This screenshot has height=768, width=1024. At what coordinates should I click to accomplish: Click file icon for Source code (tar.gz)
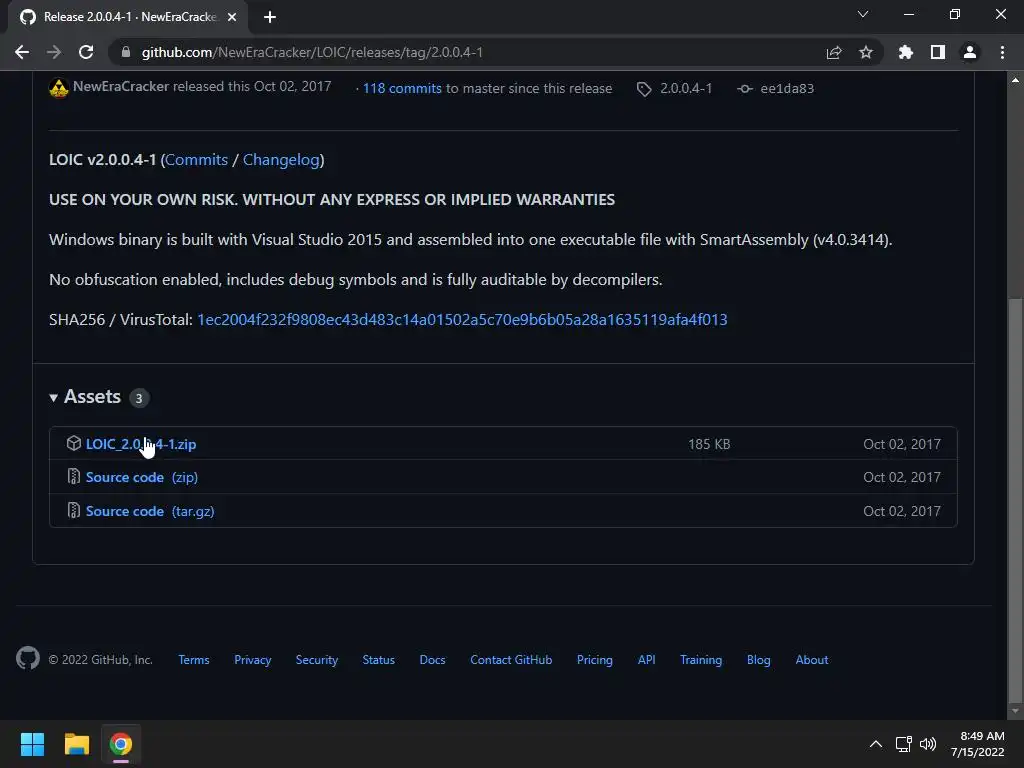74,511
